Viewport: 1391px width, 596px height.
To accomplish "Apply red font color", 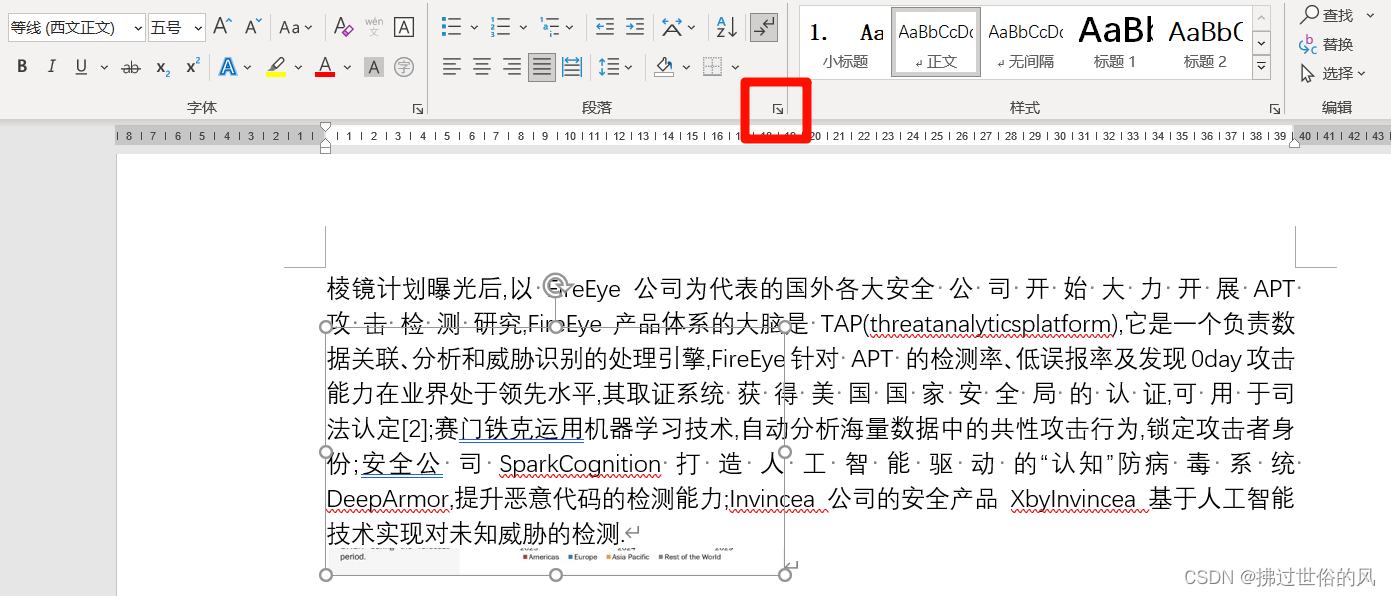I will [x=325, y=68].
